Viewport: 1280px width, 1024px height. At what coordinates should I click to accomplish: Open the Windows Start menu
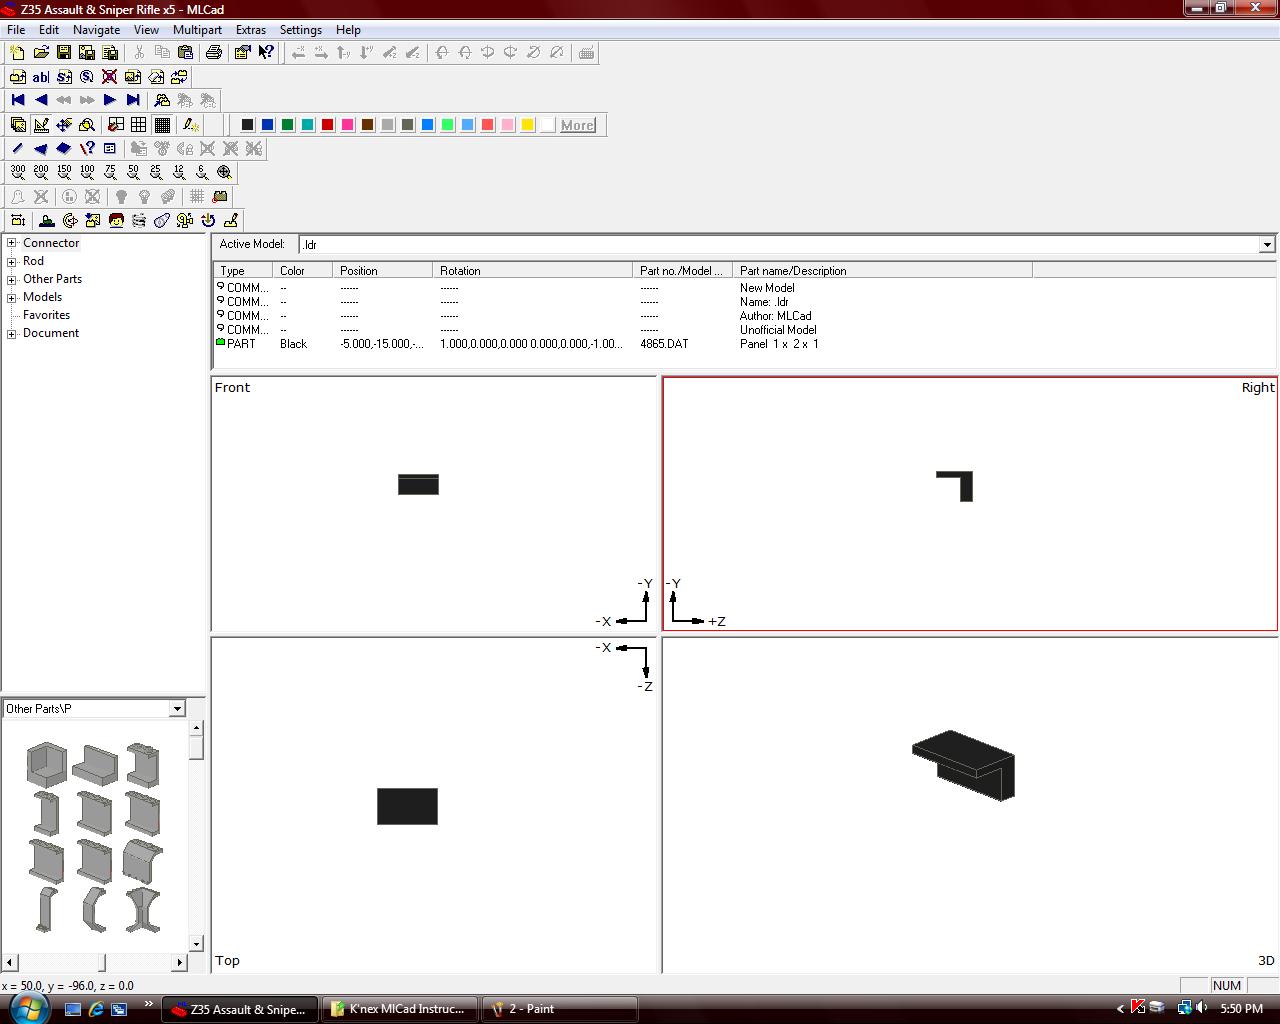click(x=27, y=1008)
